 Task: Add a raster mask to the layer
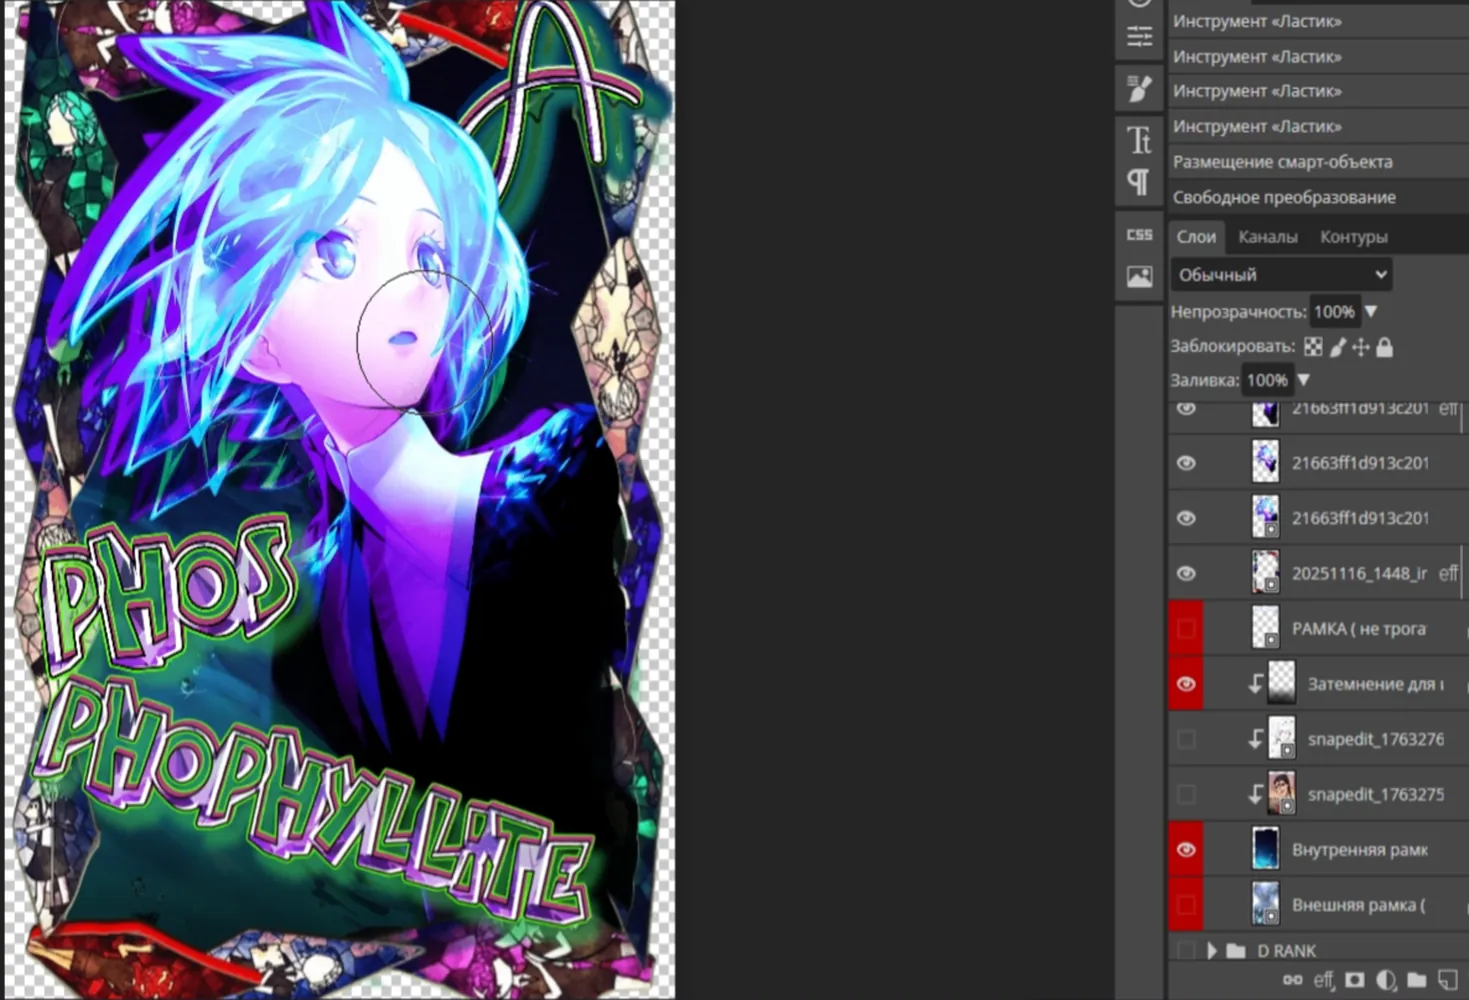click(1355, 980)
